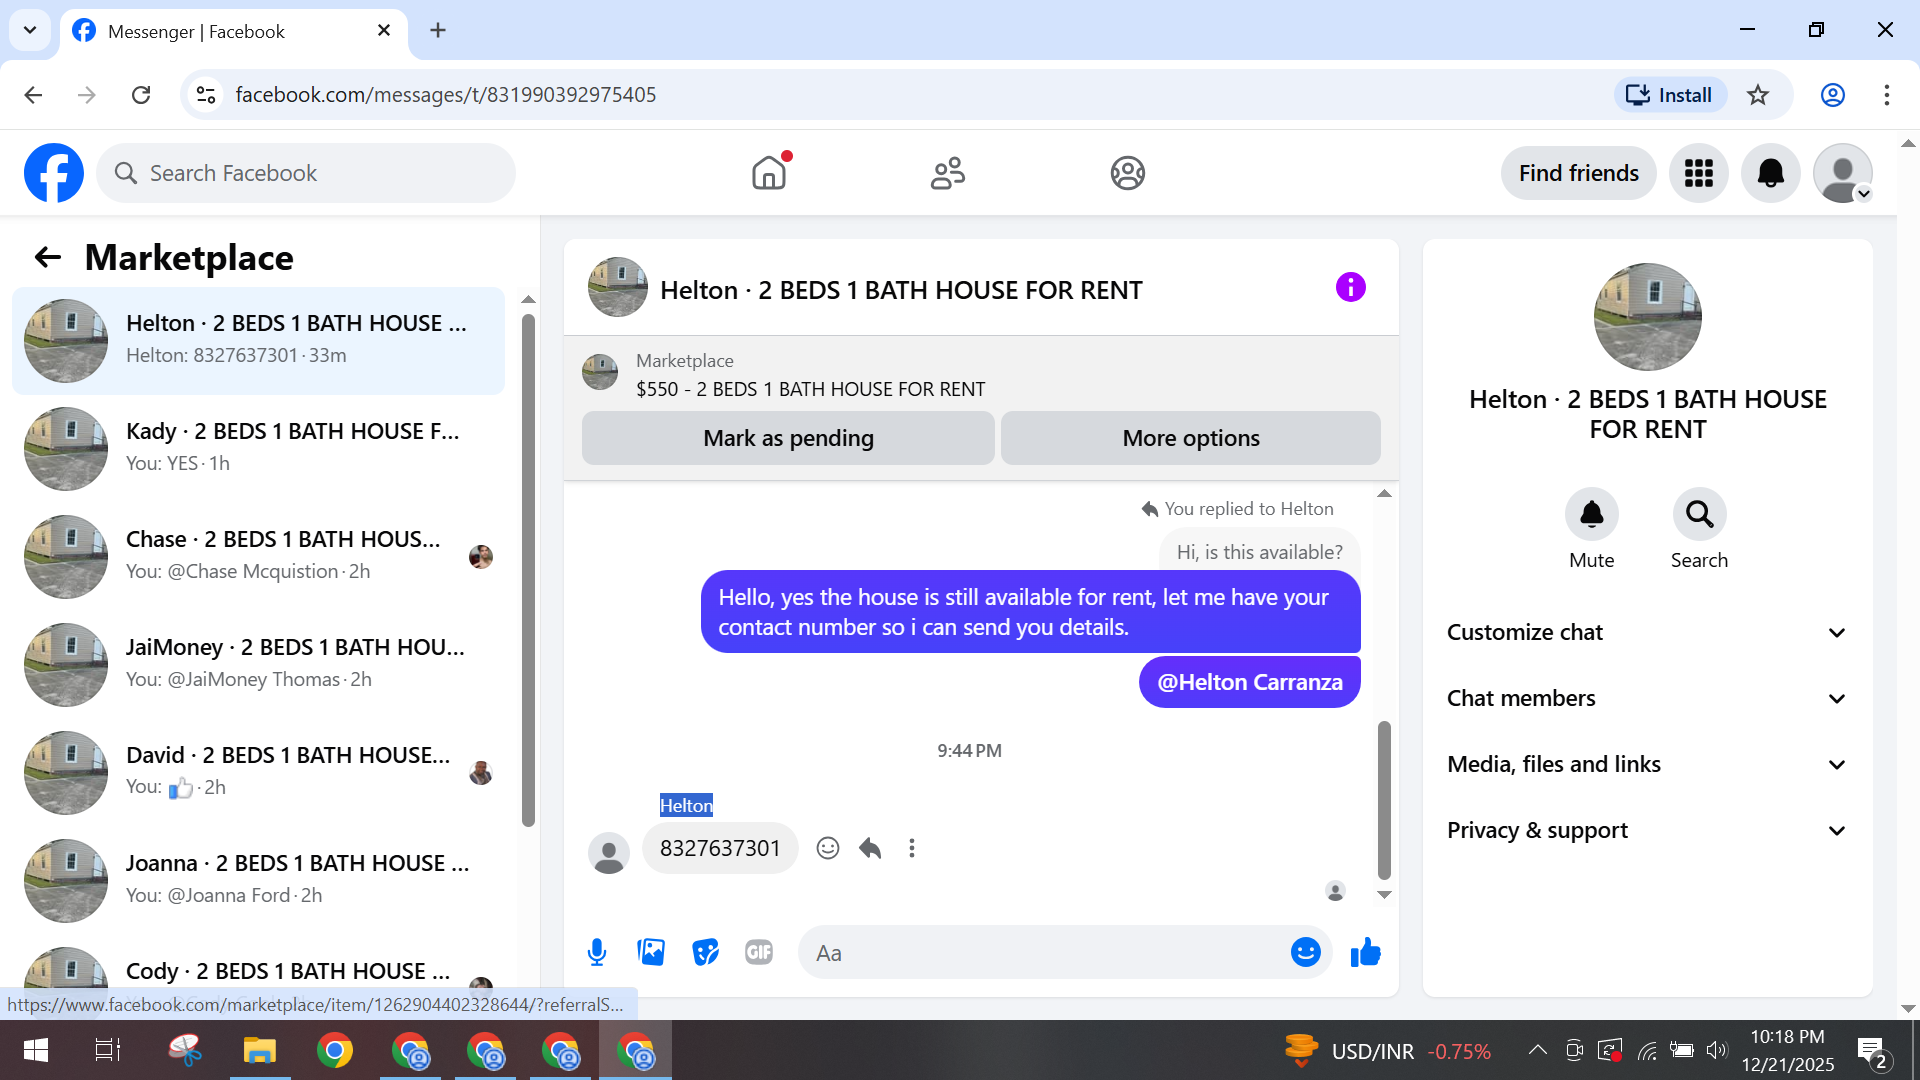Select Helton's chat in the list
Viewport: 1920px width, 1080px height.
pyautogui.click(x=258, y=340)
